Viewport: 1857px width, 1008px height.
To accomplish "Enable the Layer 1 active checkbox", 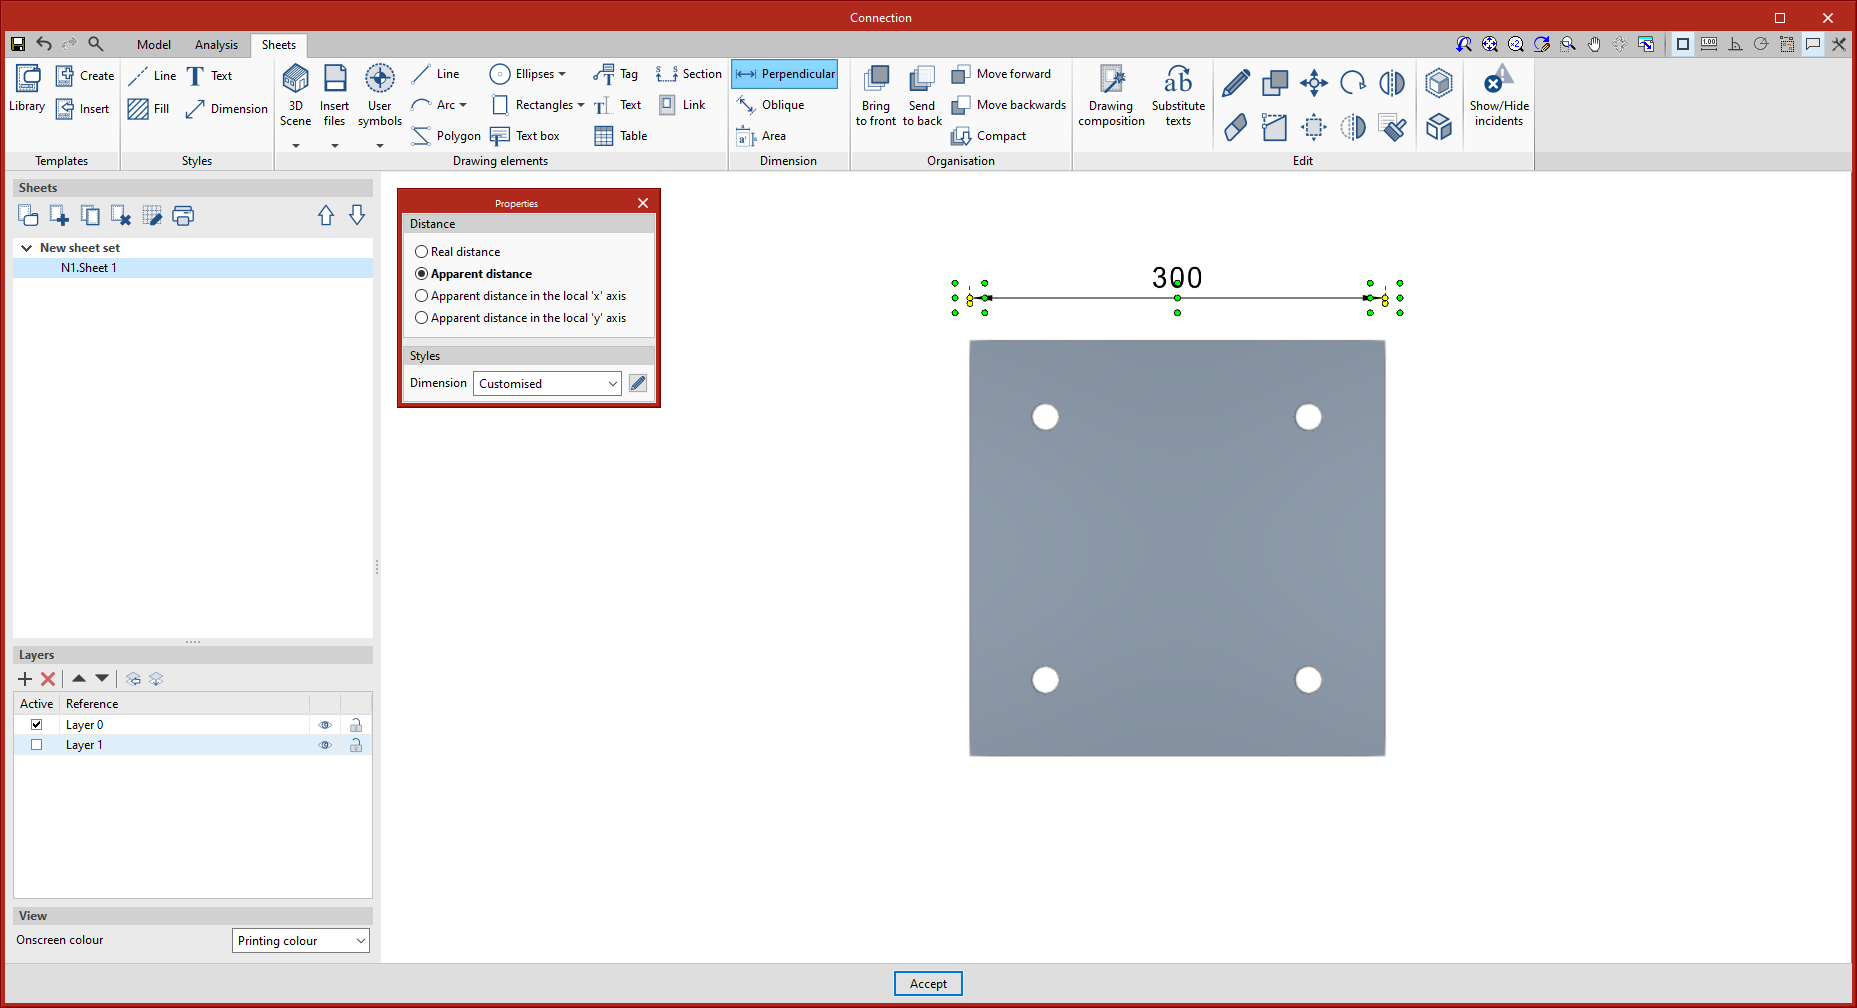I will click(x=37, y=745).
